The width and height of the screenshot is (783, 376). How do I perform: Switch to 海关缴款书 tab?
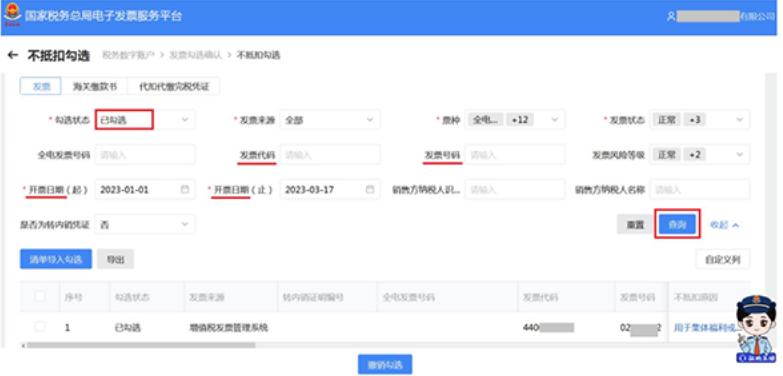[94, 86]
